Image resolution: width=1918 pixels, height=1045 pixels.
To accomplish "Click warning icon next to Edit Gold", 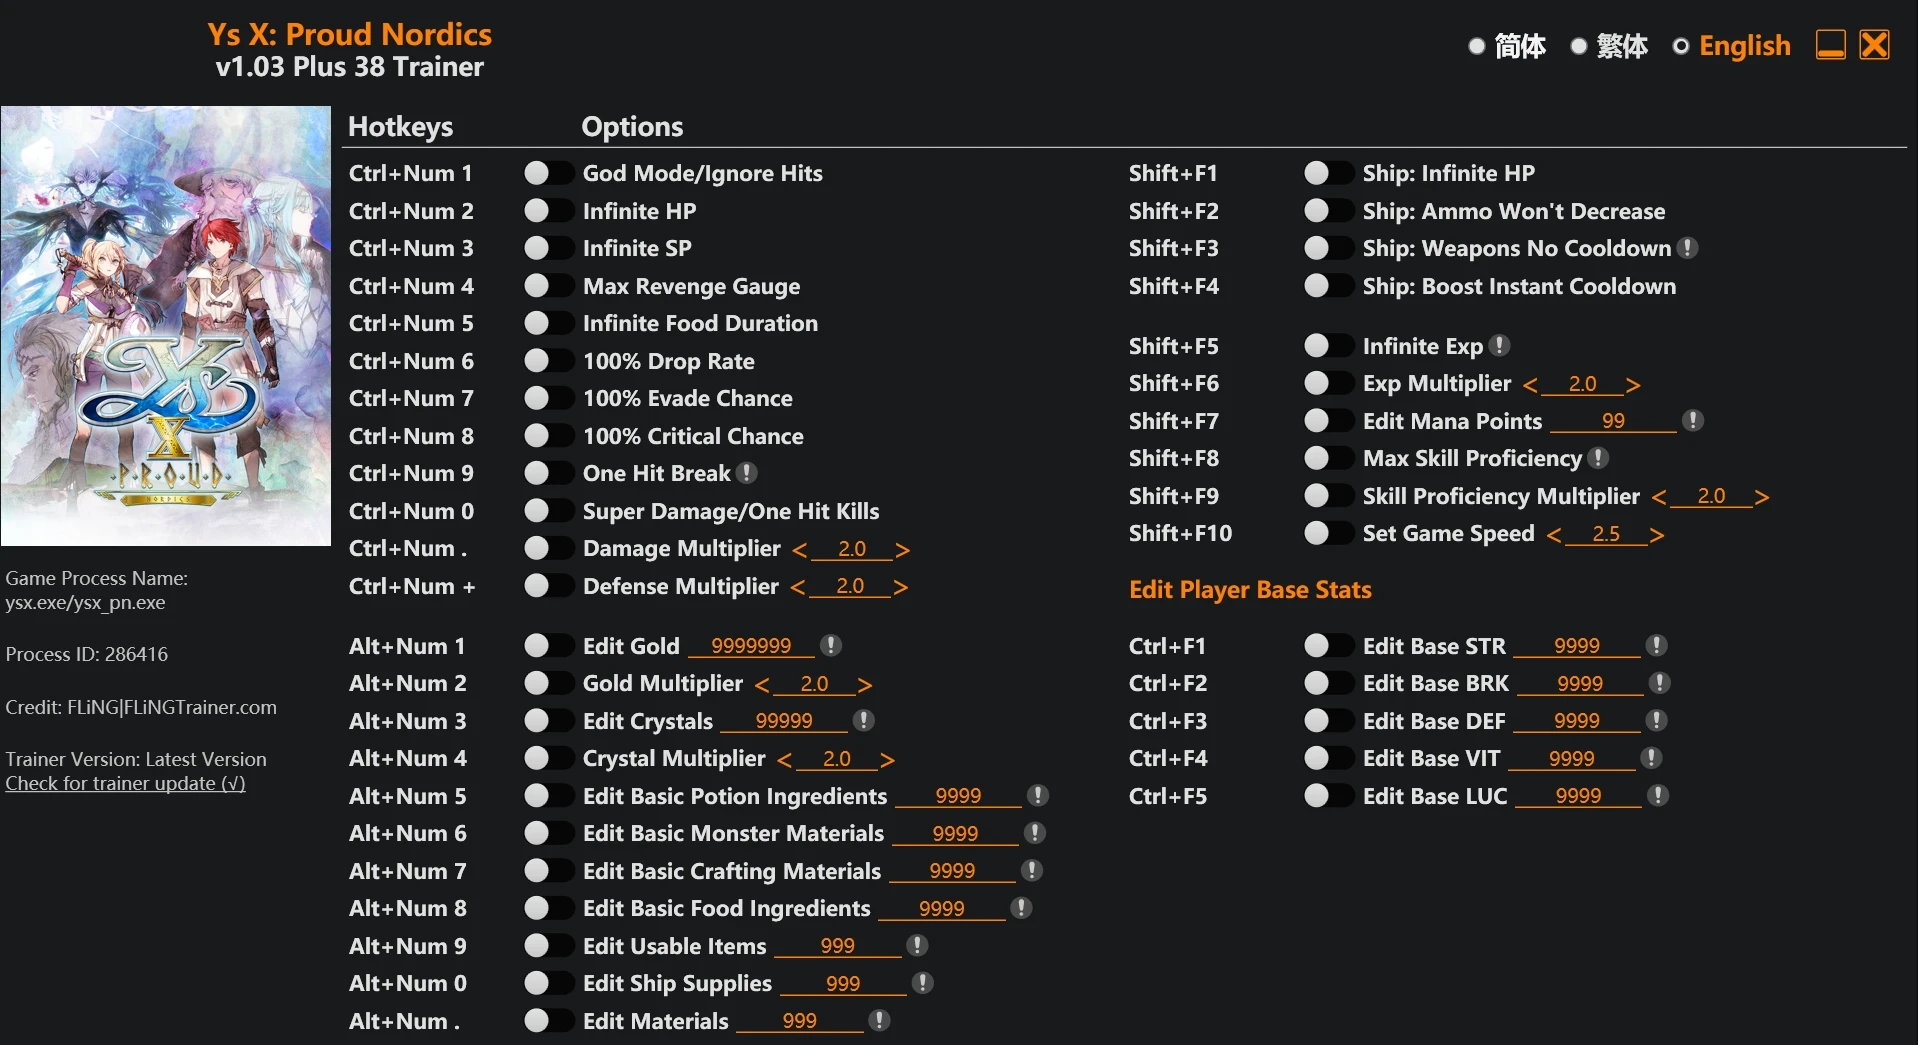I will click(x=830, y=646).
